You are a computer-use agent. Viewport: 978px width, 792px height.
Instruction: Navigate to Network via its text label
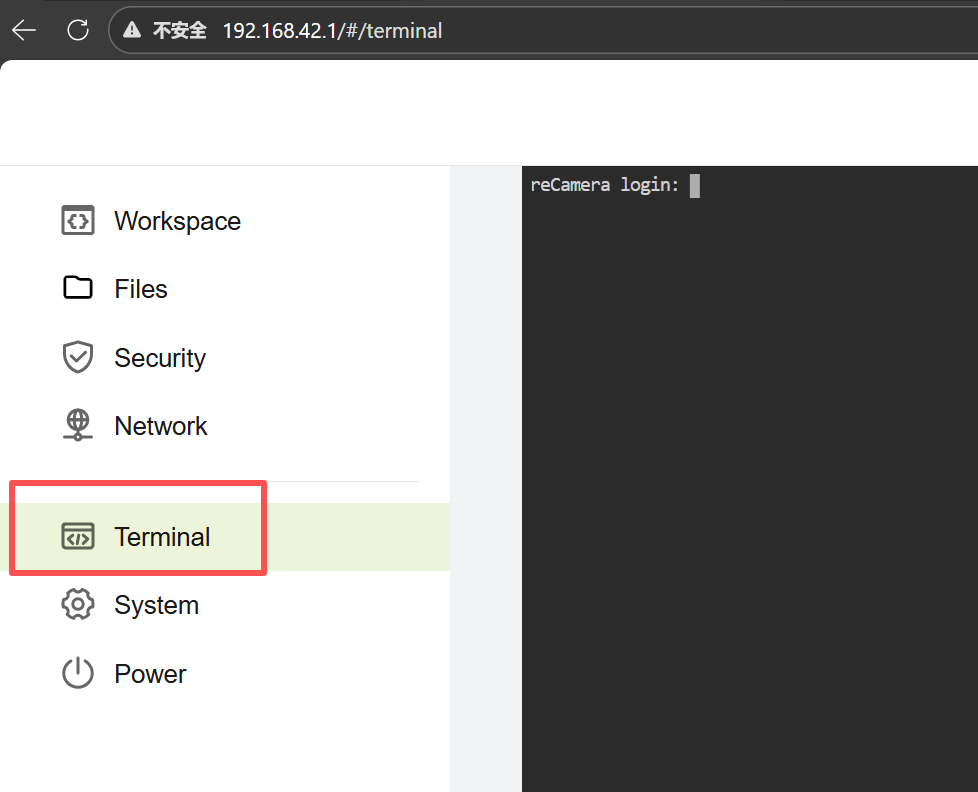point(161,426)
